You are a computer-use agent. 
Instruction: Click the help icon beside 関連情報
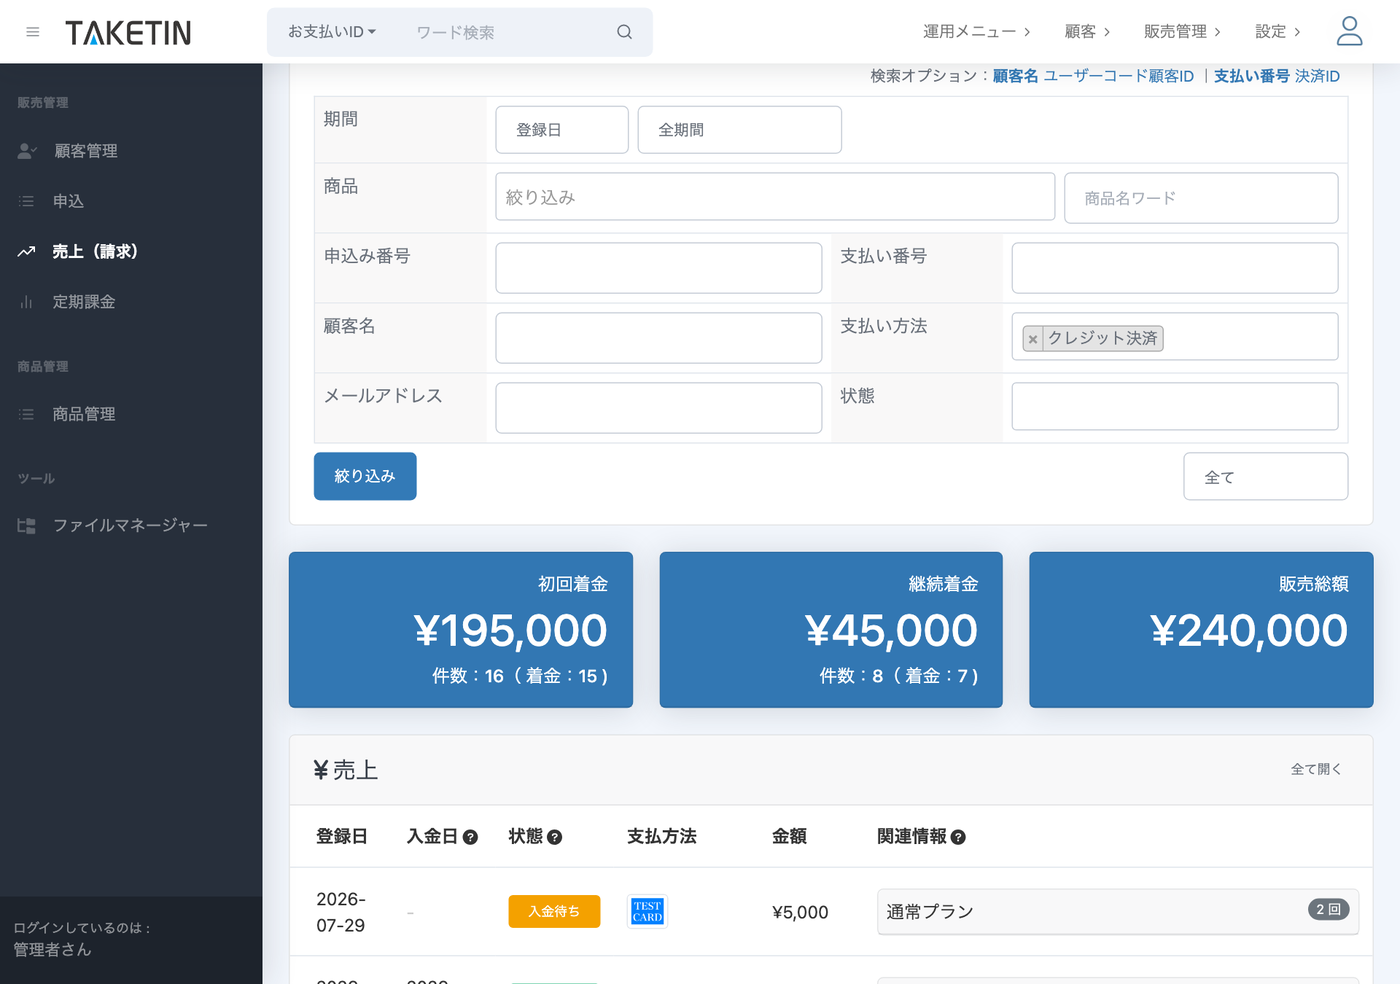click(x=958, y=837)
